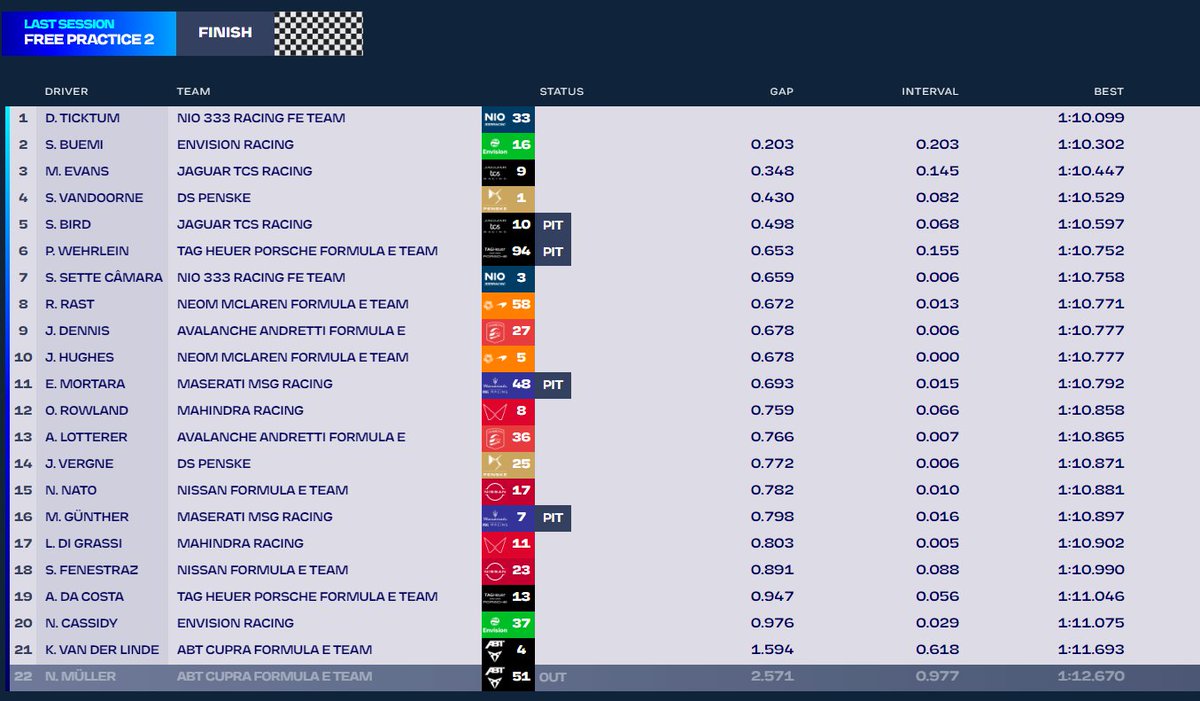The height and width of the screenshot is (701, 1200).
Task: Click the PIT status for P. Wehrlein
Action: pyautogui.click(x=553, y=251)
